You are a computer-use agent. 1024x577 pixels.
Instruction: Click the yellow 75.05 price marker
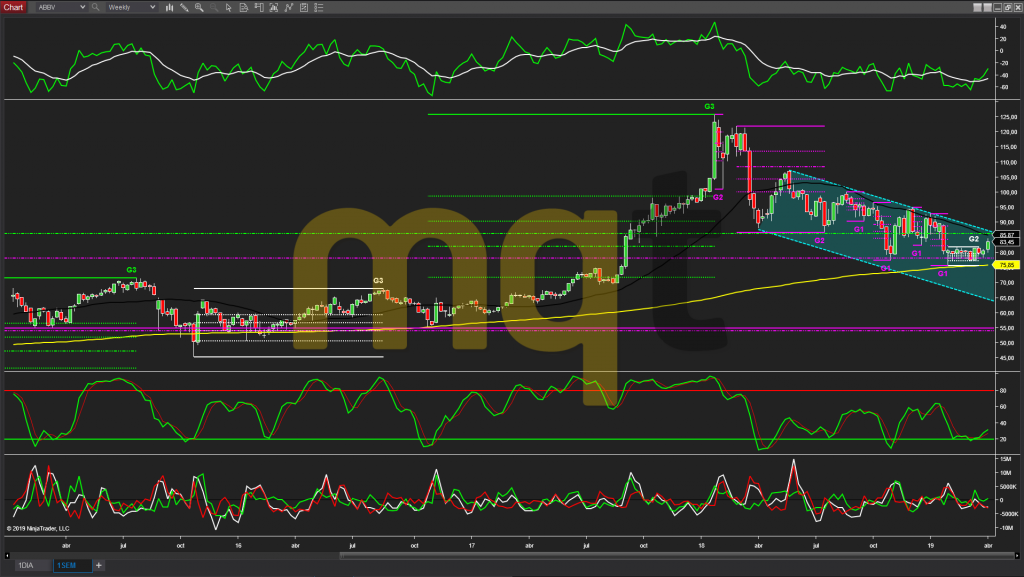tap(1007, 266)
